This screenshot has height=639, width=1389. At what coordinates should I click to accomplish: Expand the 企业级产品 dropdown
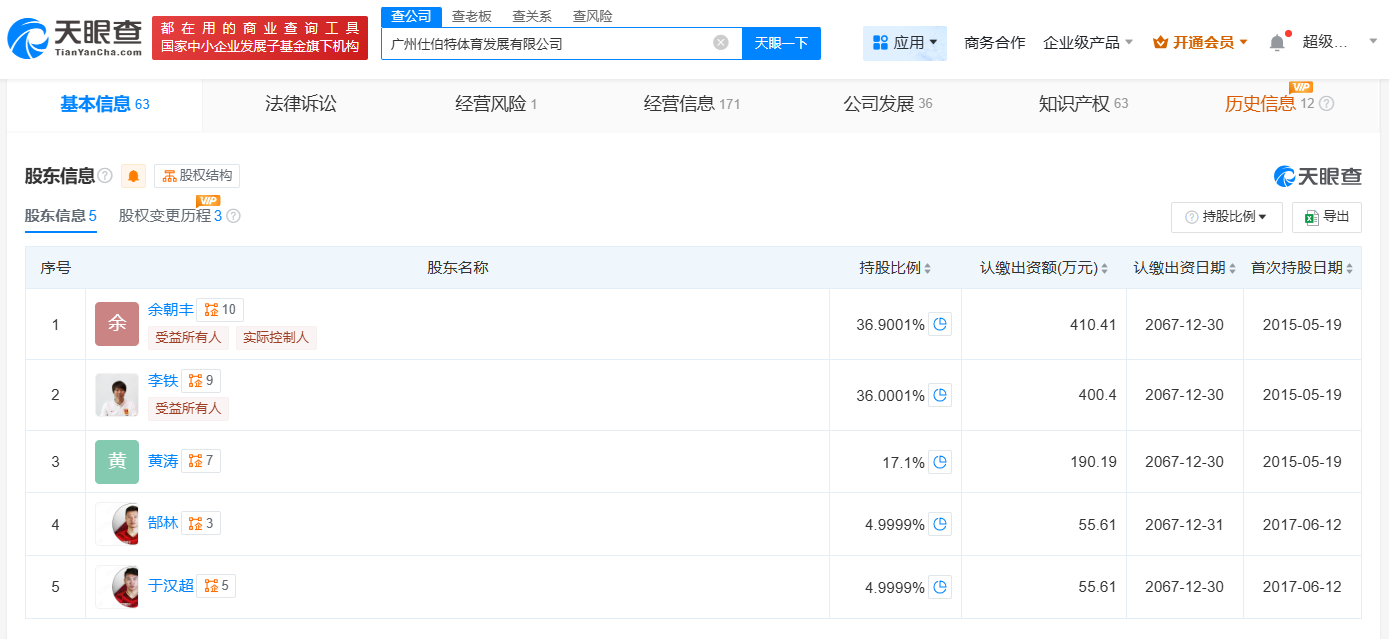[1088, 43]
